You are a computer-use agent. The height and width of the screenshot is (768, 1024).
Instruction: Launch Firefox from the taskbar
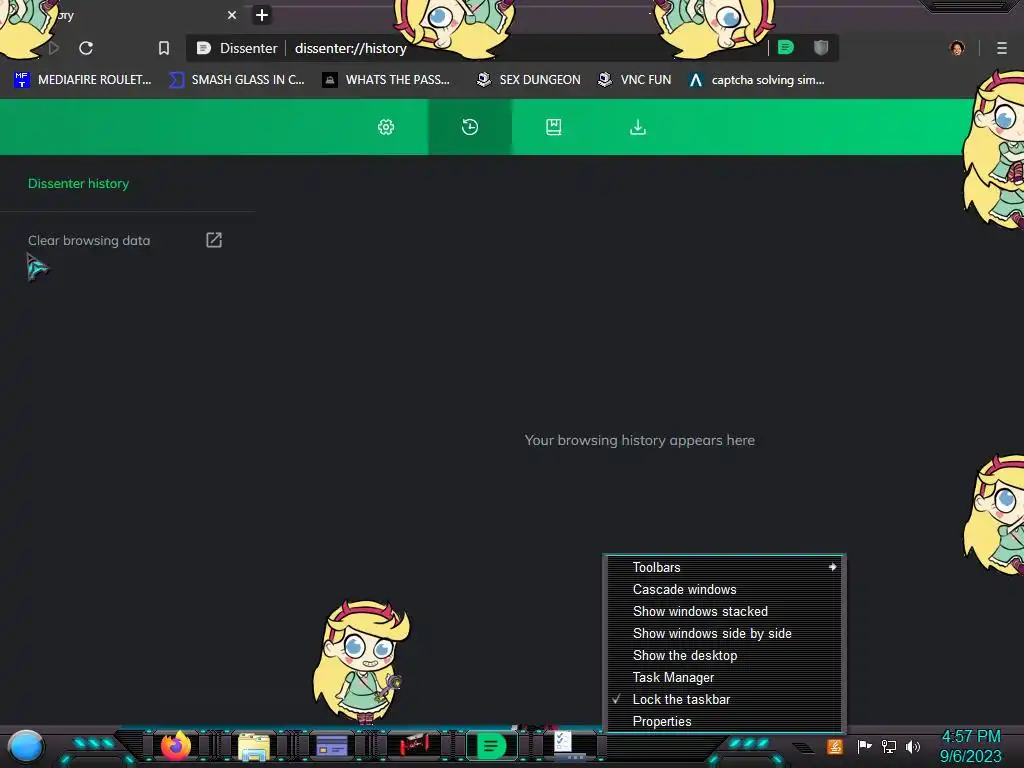(176, 746)
